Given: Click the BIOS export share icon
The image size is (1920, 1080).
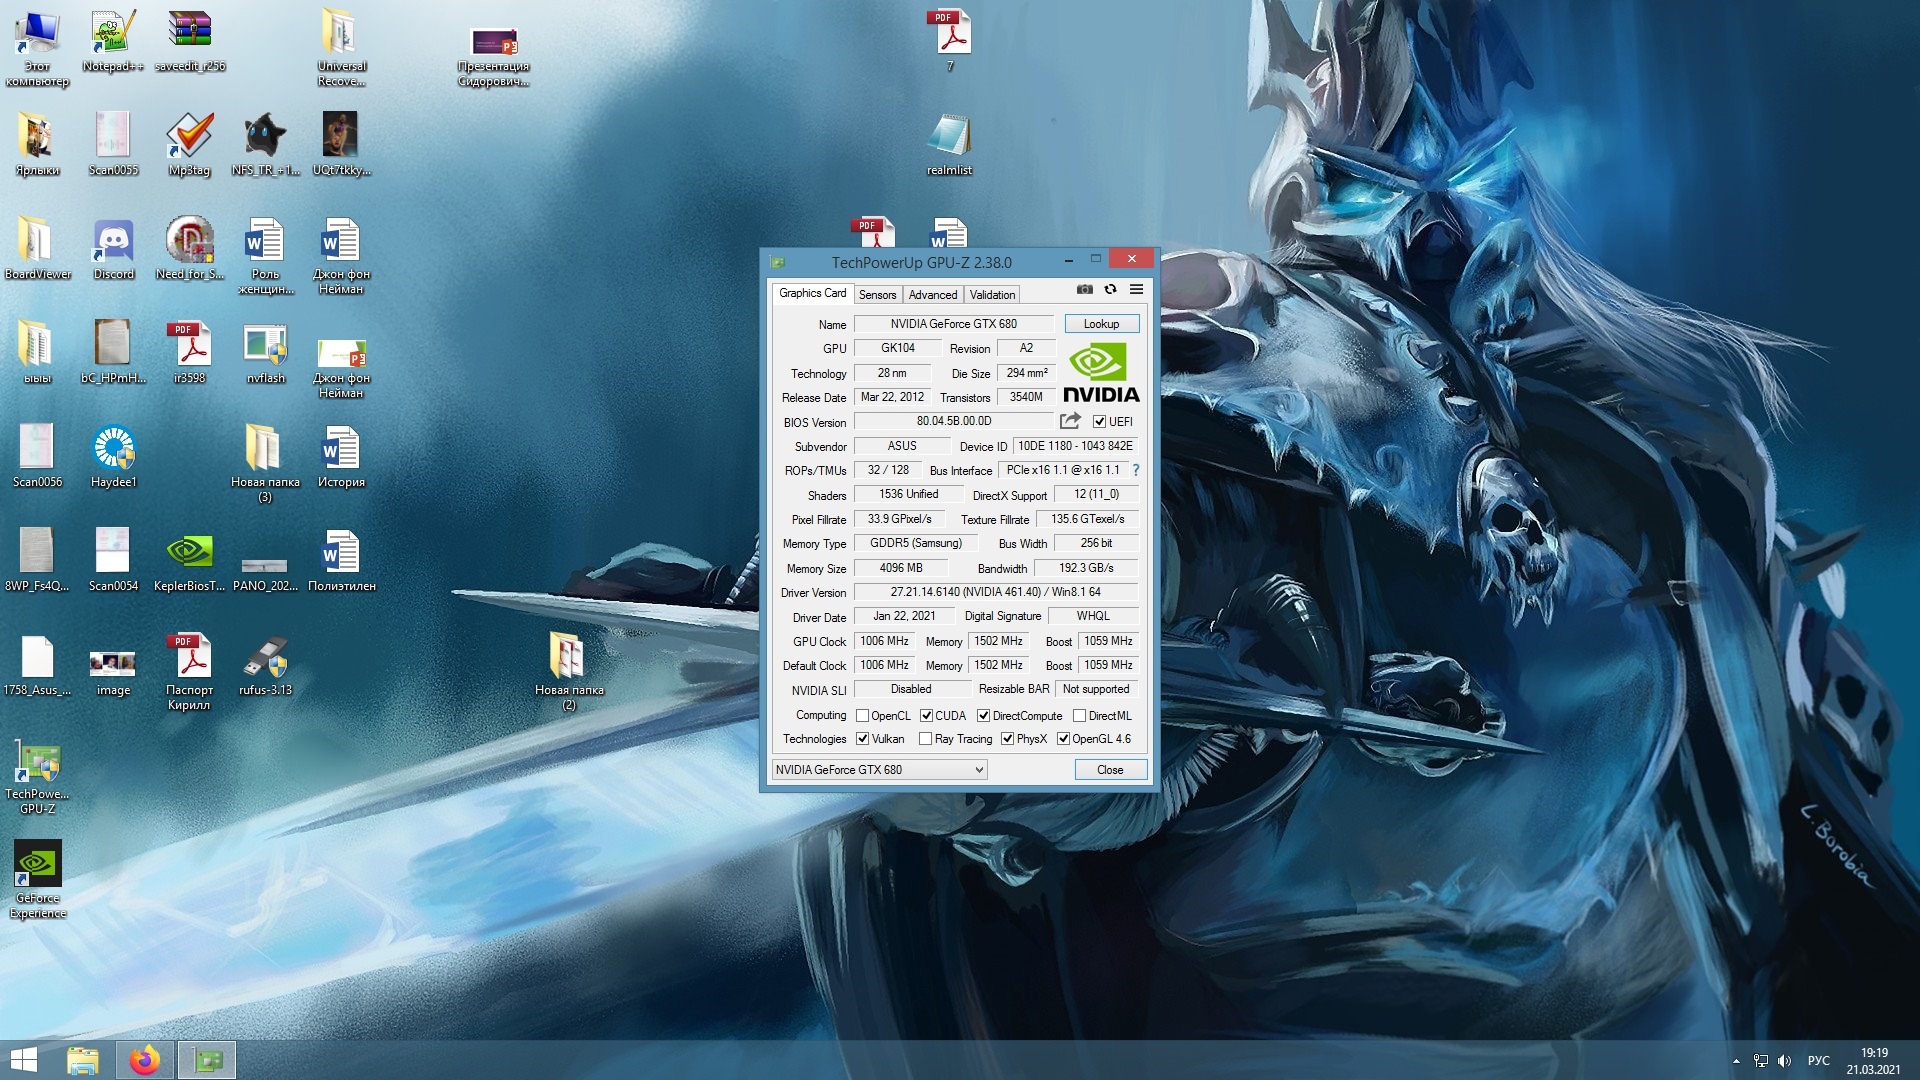Looking at the screenshot, I should pyautogui.click(x=1070, y=421).
